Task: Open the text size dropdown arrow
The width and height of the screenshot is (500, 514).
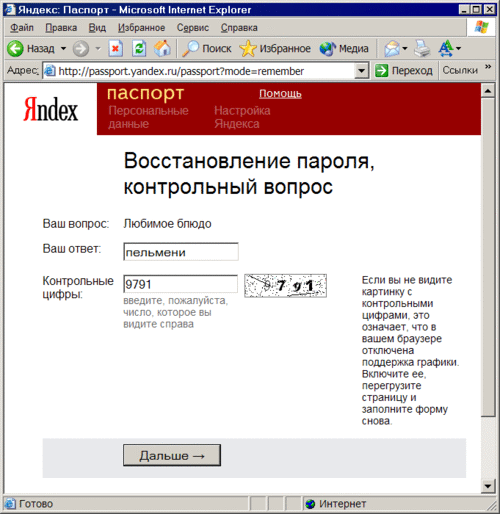Action: 458,49
